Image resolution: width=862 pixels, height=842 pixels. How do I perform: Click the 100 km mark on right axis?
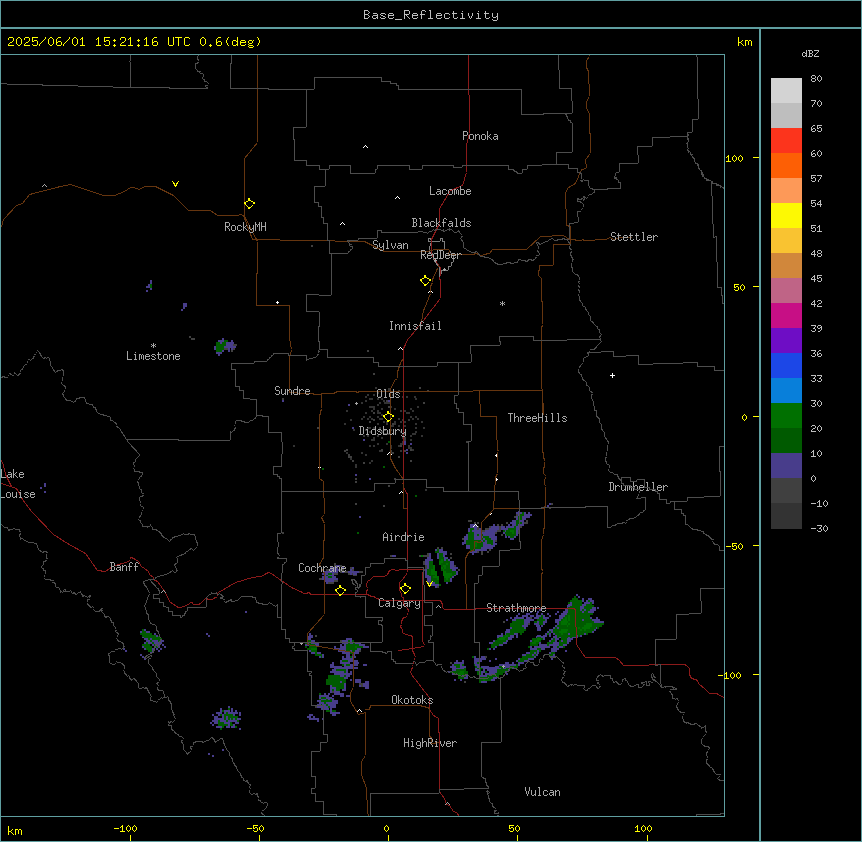tap(734, 158)
